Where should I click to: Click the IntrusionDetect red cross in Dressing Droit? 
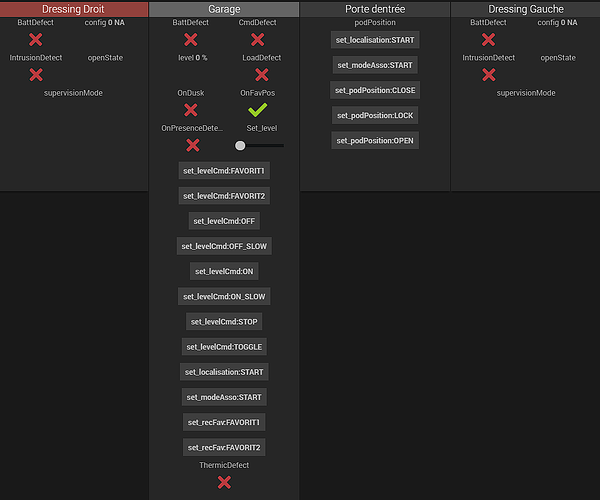pyautogui.click(x=36, y=75)
